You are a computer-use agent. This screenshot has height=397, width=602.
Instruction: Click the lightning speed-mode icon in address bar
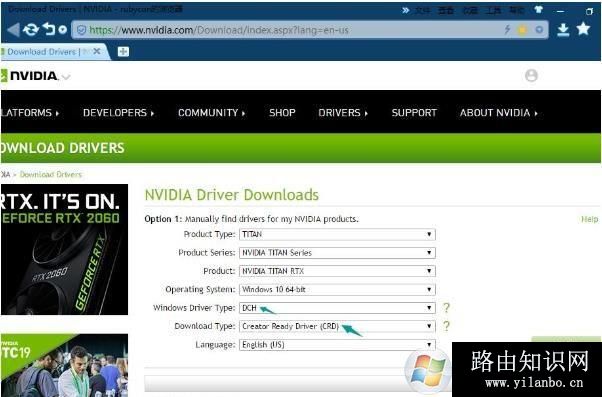[507, 30]
